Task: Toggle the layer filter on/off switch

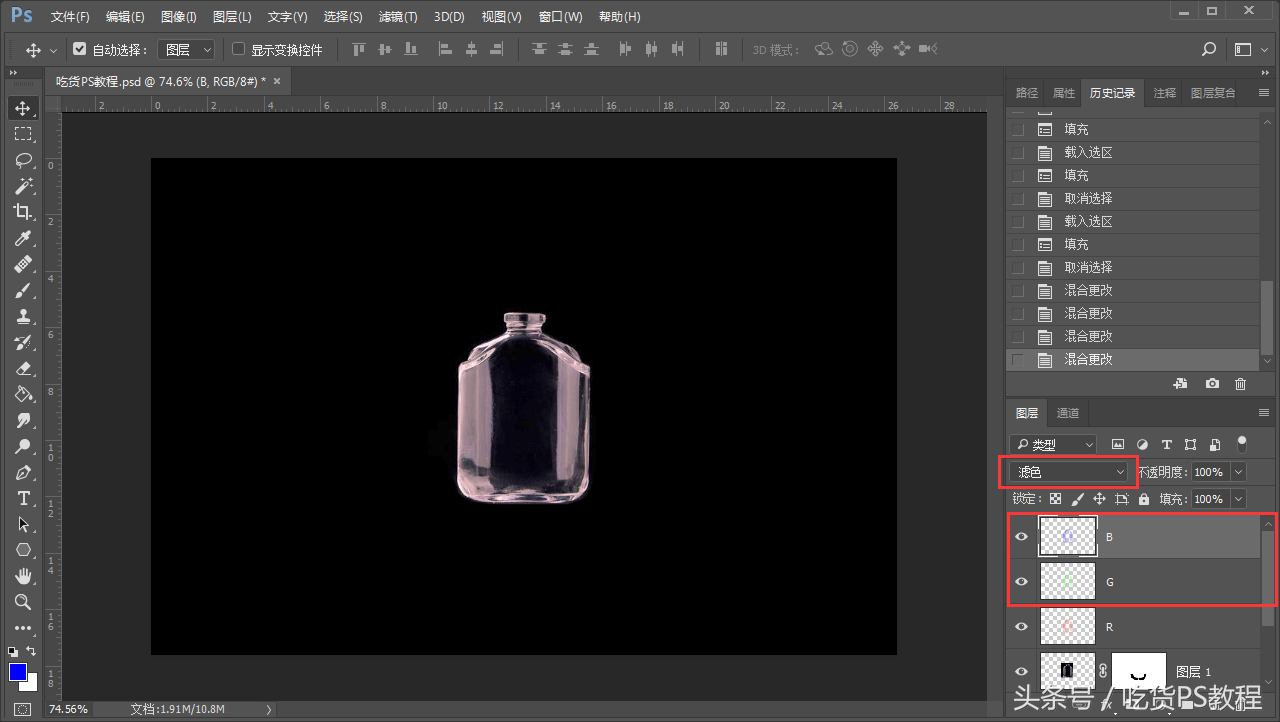Action: tap(1242, 443)
